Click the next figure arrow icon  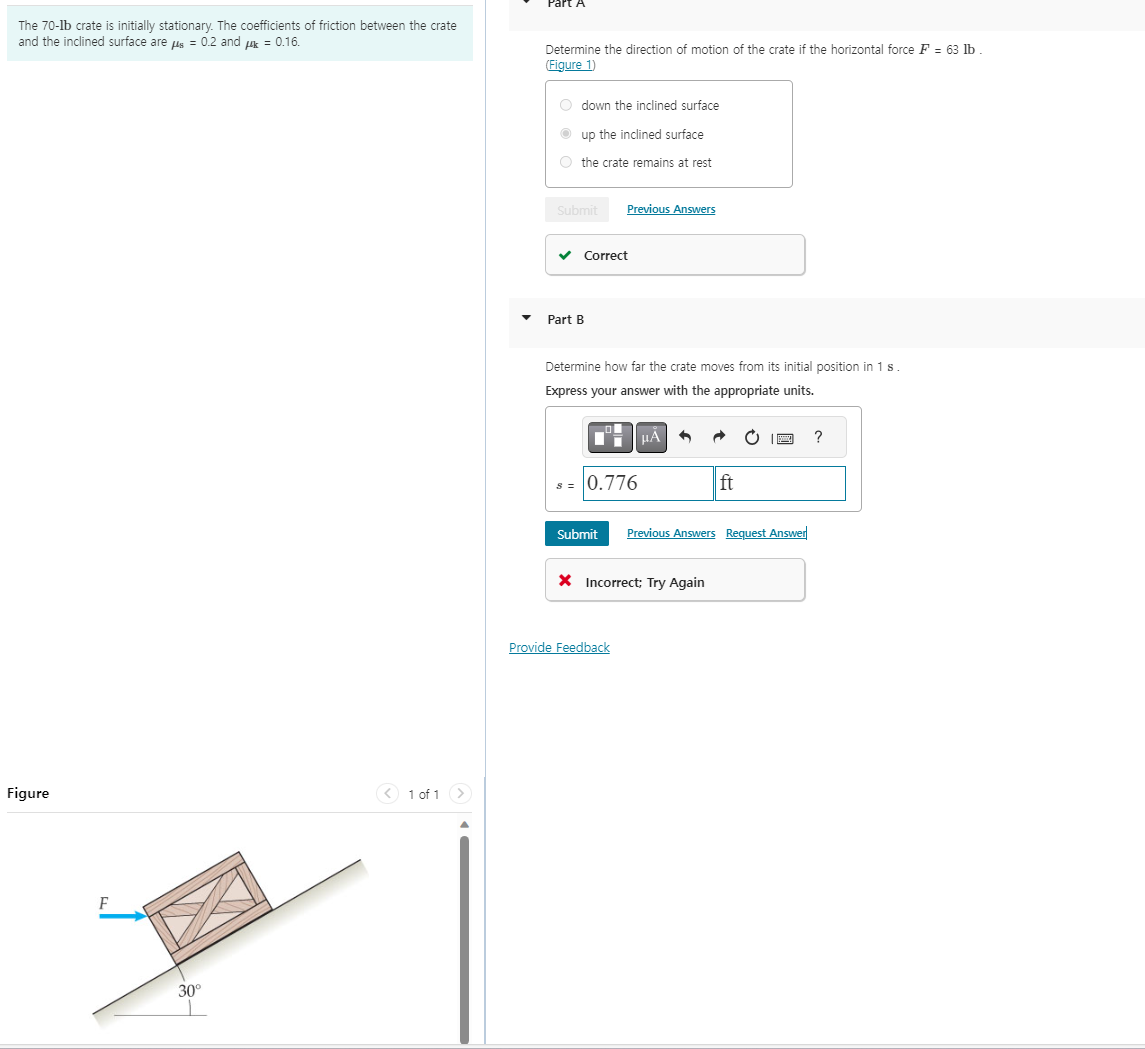pyautogui.click(x=459, y=794)
